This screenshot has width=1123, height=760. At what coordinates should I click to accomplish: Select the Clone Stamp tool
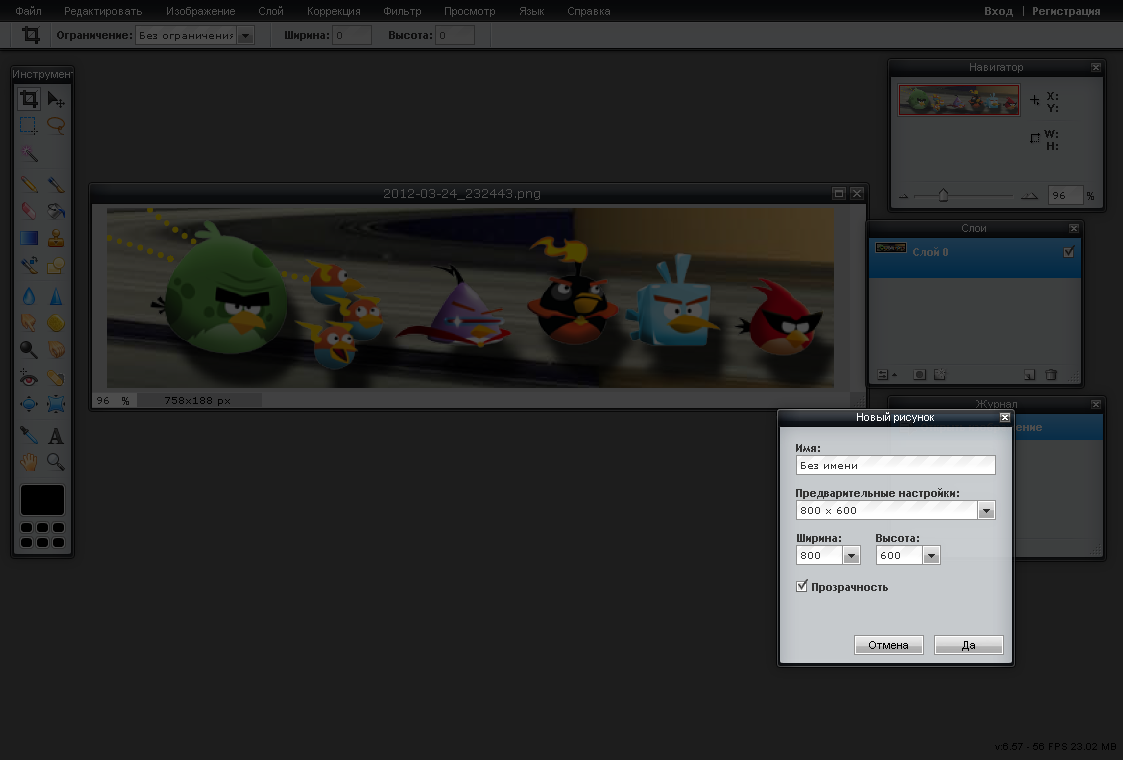pos(56,238)
